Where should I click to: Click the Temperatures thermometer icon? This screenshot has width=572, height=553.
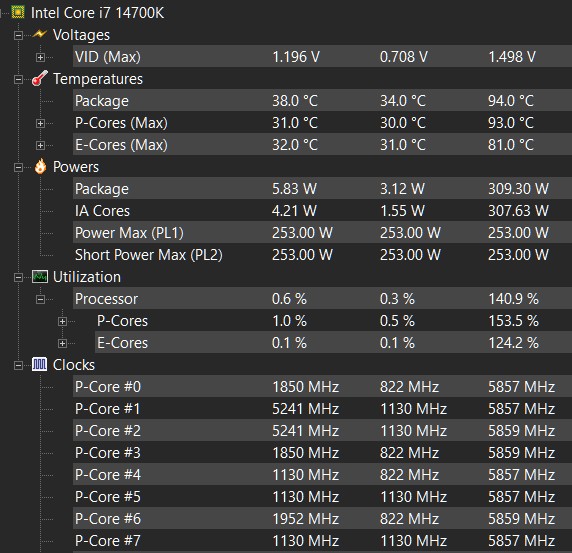click(x=40, y=78)
